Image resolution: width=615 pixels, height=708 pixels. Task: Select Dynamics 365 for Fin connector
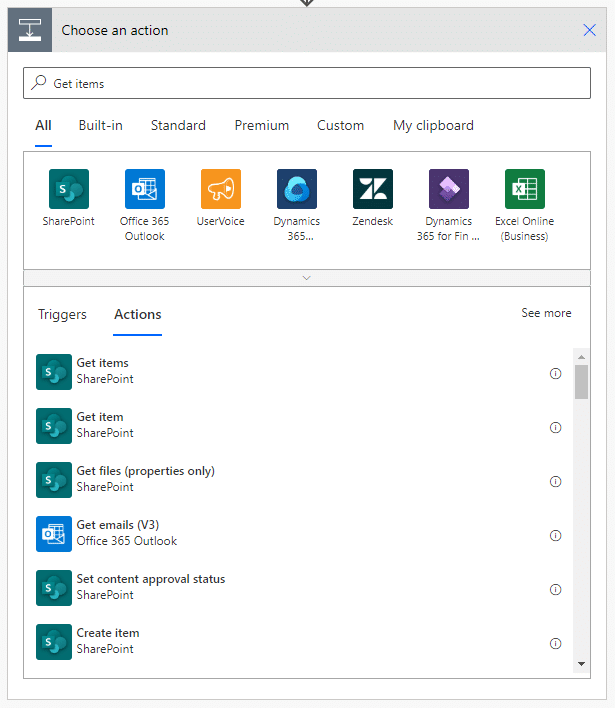[449, 189]
